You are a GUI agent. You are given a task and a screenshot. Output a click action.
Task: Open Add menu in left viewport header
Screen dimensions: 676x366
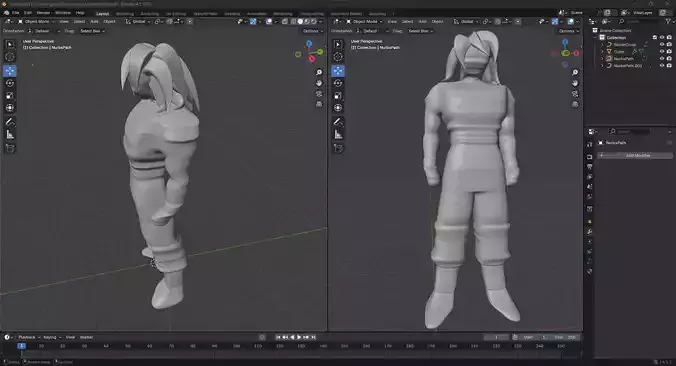94,22
